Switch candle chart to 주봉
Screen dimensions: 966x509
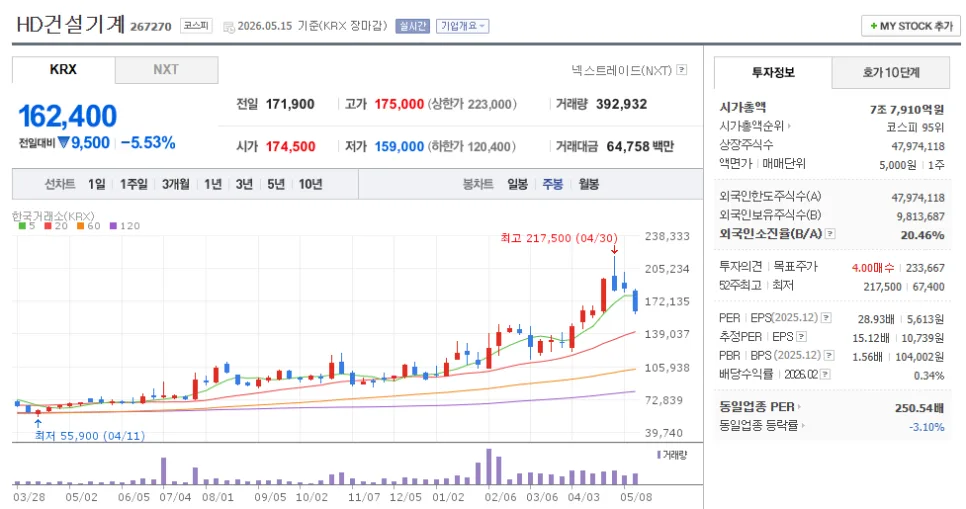click(x=553, y=184)
